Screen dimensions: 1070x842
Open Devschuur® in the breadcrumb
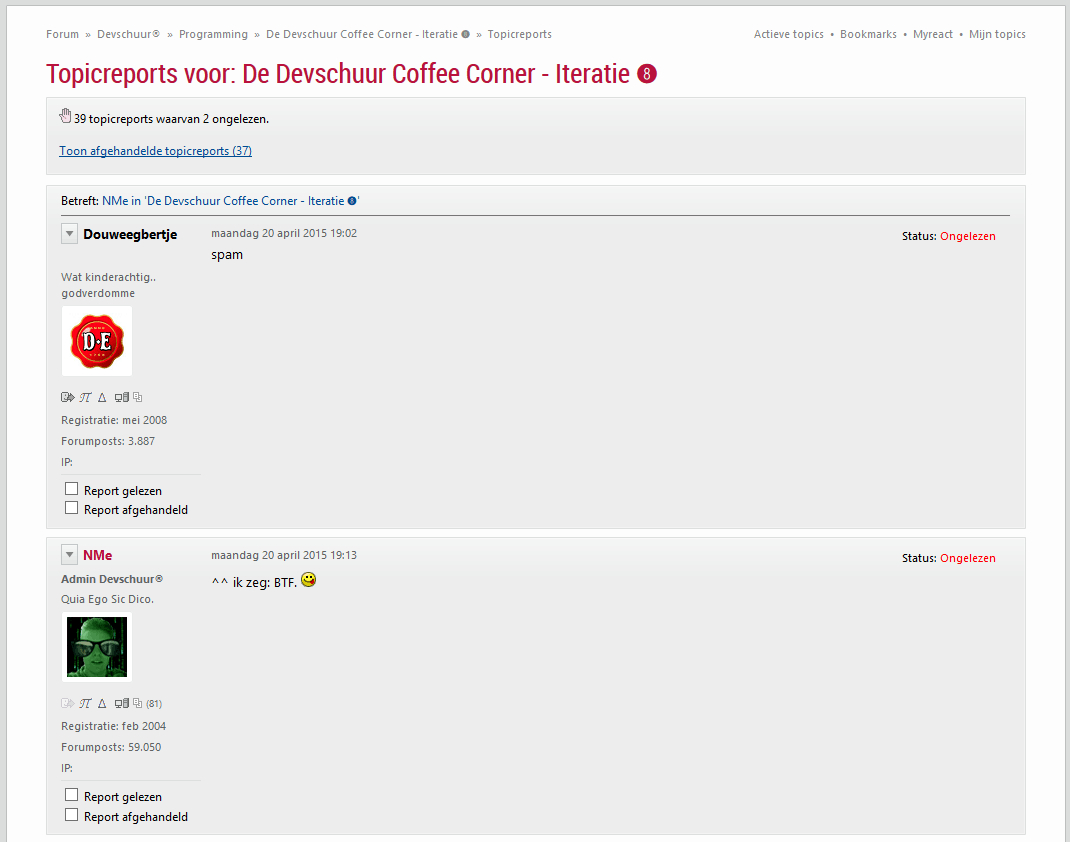coord(128,34)
